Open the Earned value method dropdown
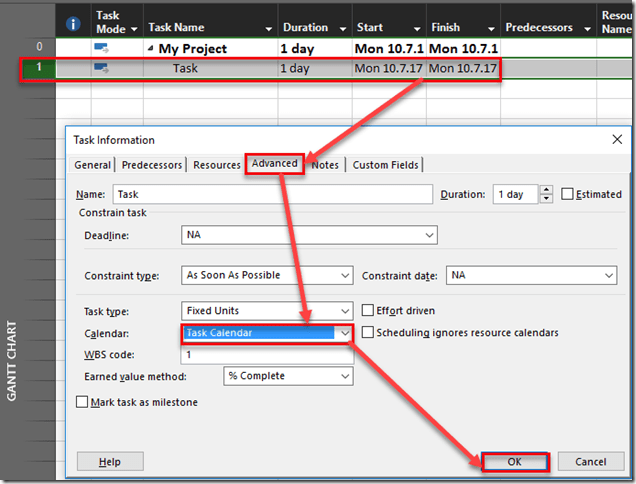Screen dimensions: 636x484 (x=345, y=376)
